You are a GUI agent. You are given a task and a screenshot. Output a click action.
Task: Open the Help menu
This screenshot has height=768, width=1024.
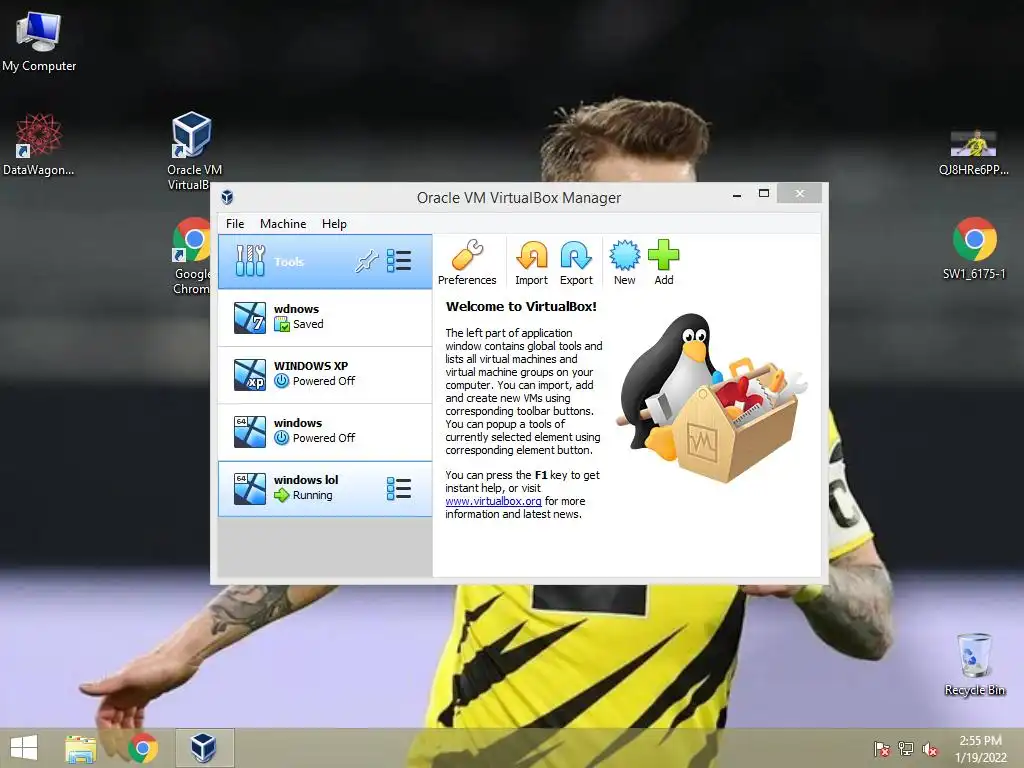coord(334,223)
